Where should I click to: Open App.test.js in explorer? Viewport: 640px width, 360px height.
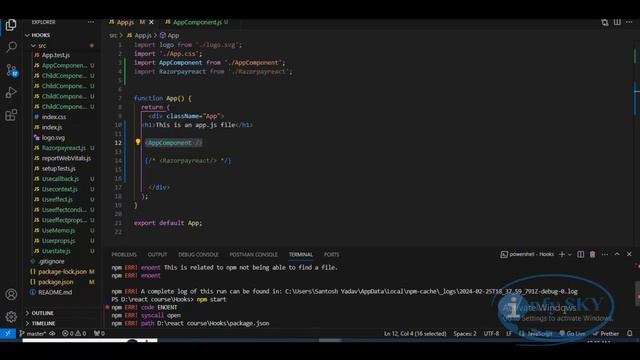coord(56,55)
